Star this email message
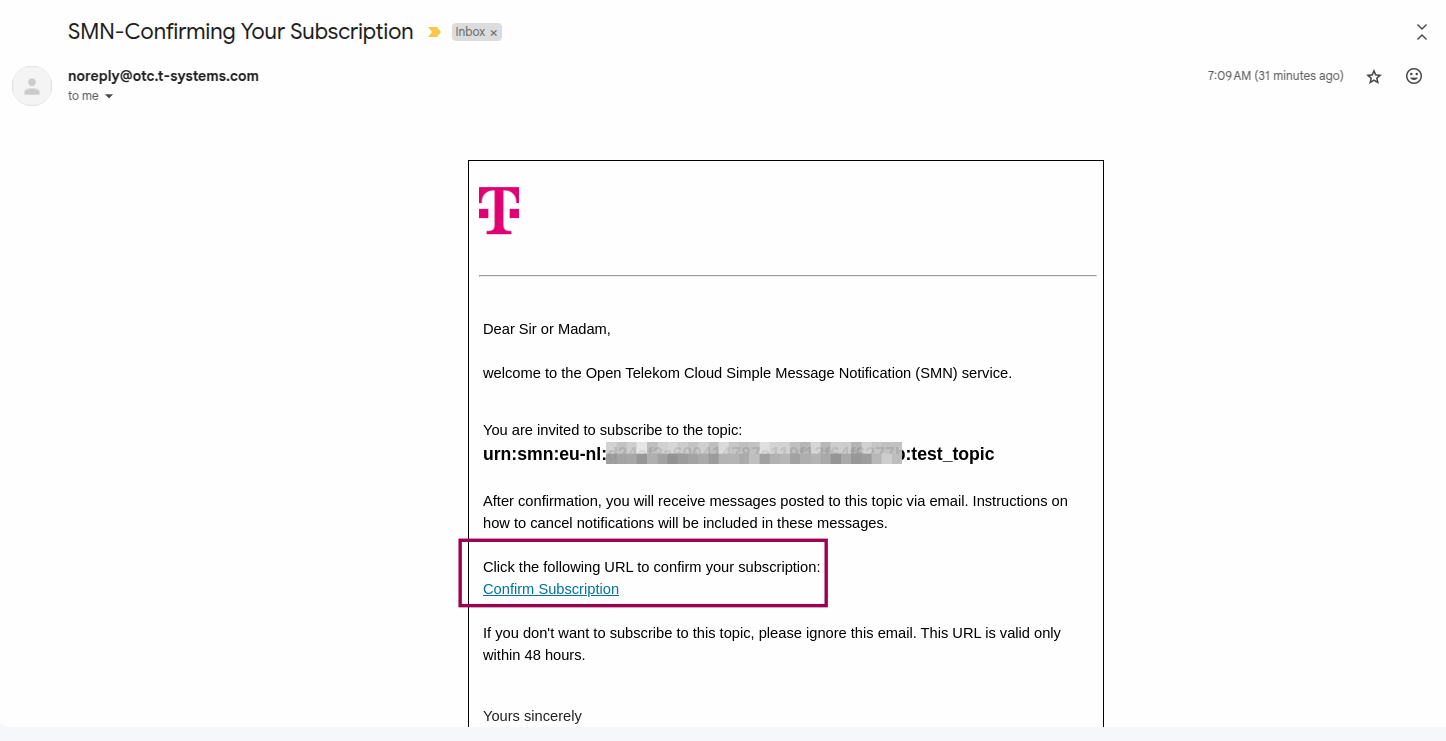 coord(1374,77)
